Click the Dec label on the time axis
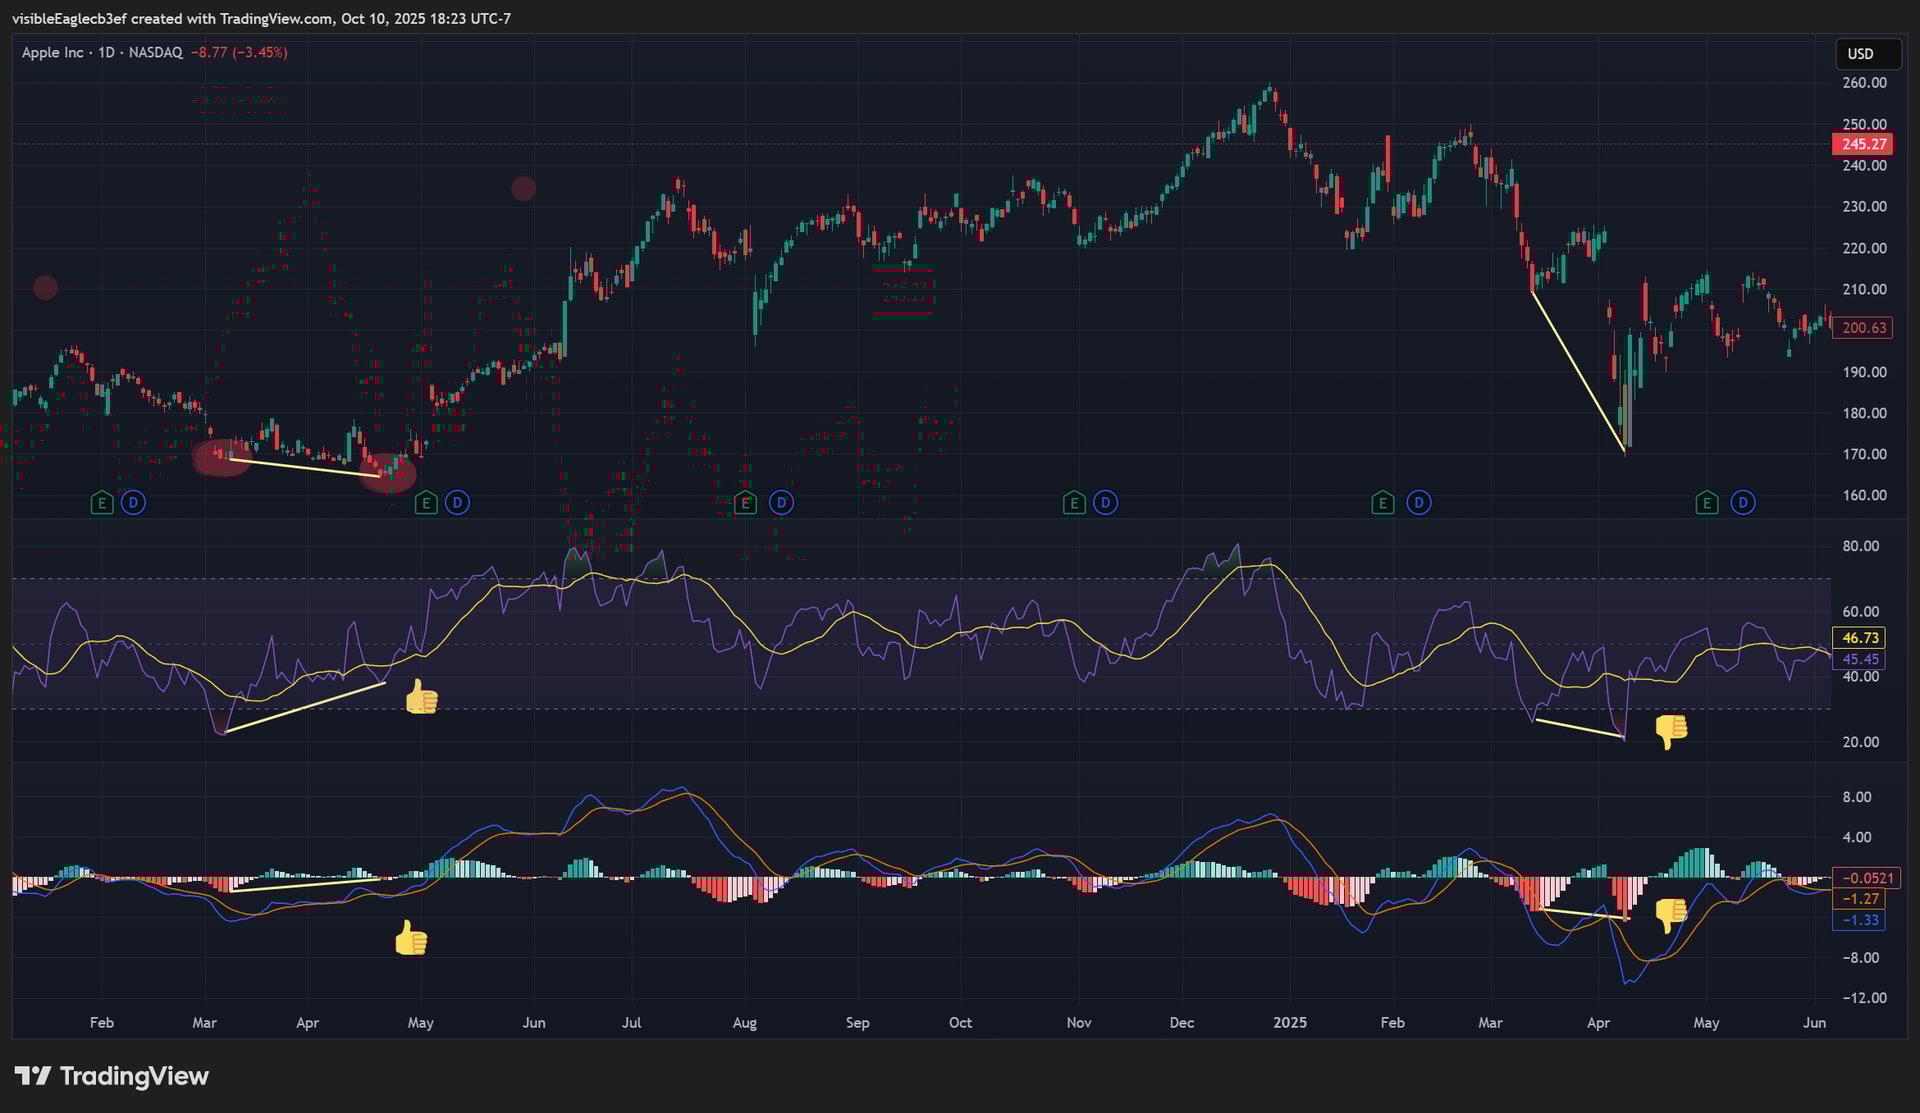 (1182, 1022)
